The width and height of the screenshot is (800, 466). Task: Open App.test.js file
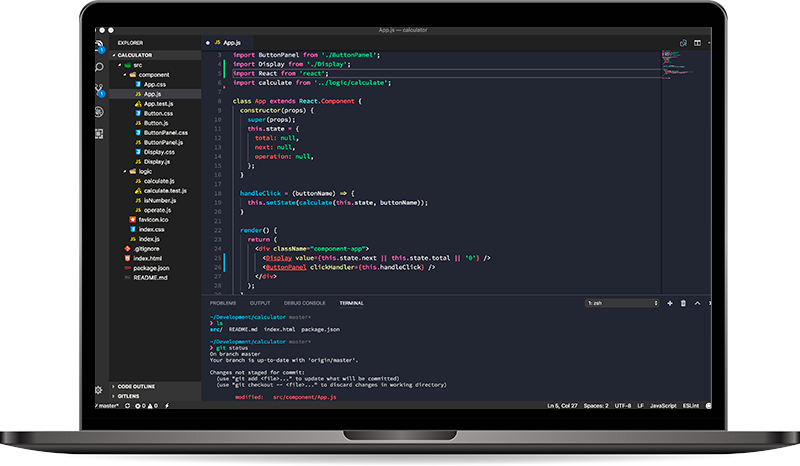click(x=155, y=104)
